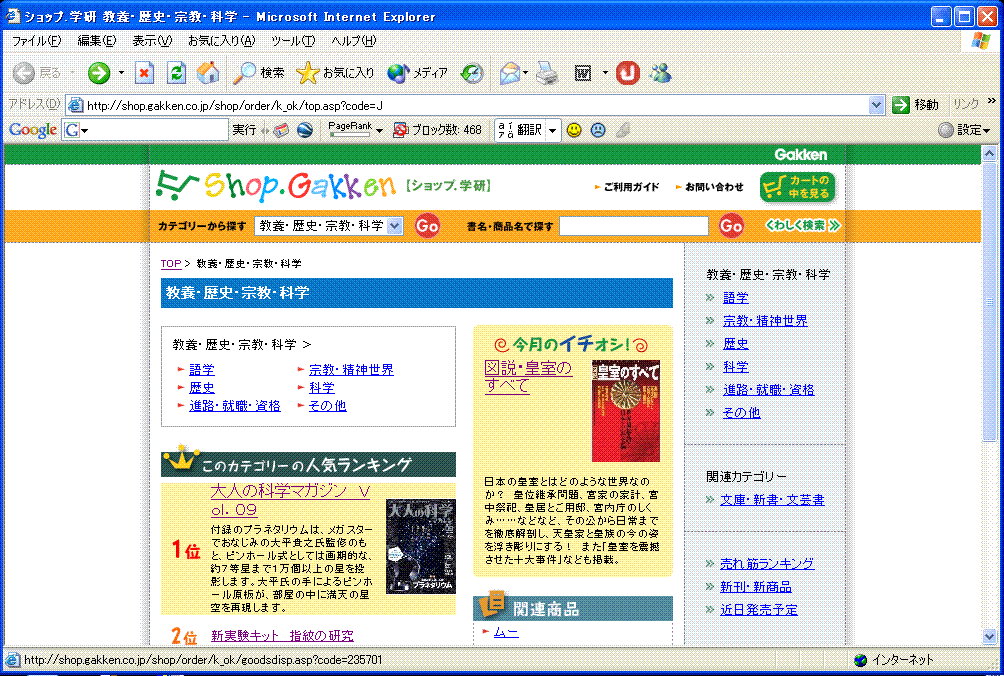The width and height of the screenshot is (1004, 676).
Task: Click the 宗教・精神世界 sidebar link
Action: 765,321
